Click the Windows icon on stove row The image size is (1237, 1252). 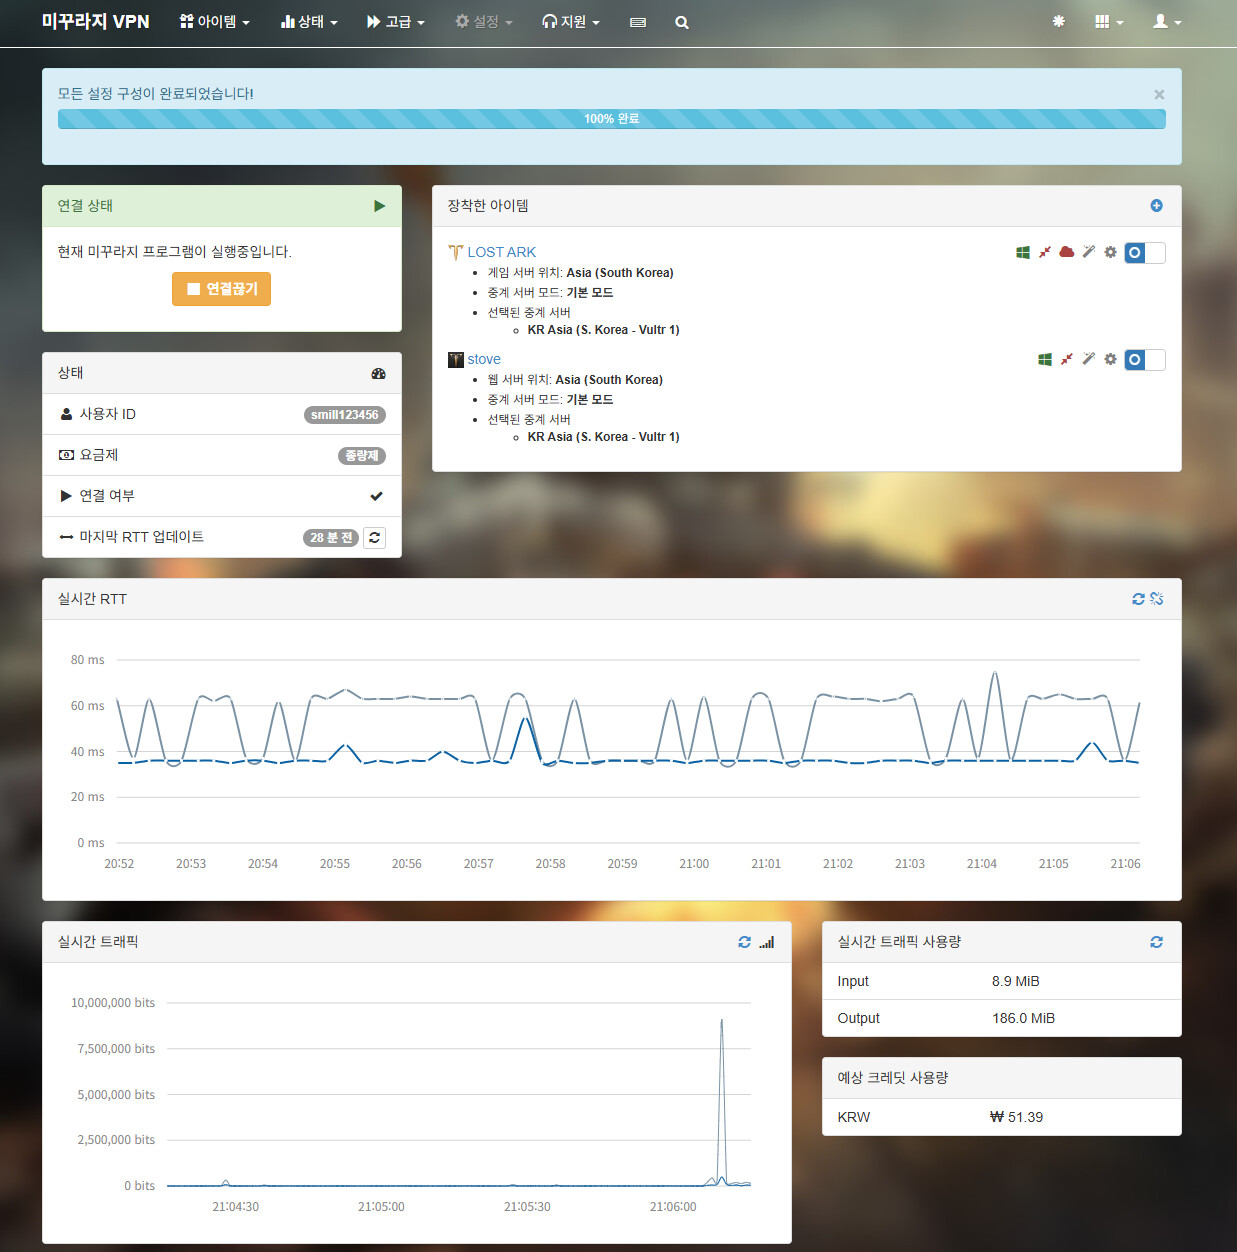[x=1045, y=359]
